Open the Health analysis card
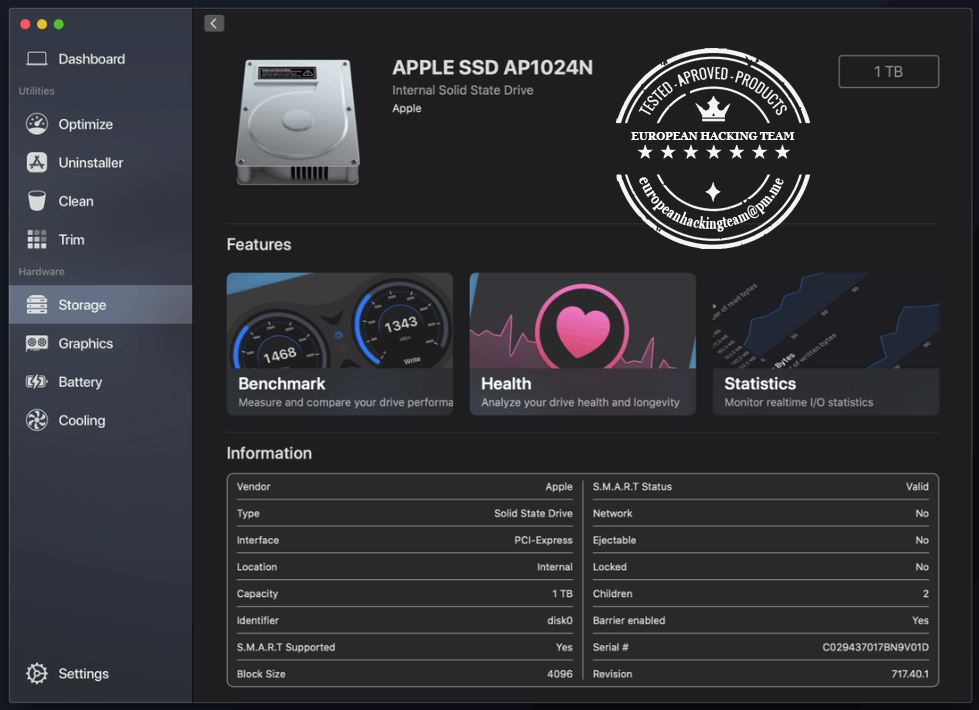The image size is (979, 710). 582,344
